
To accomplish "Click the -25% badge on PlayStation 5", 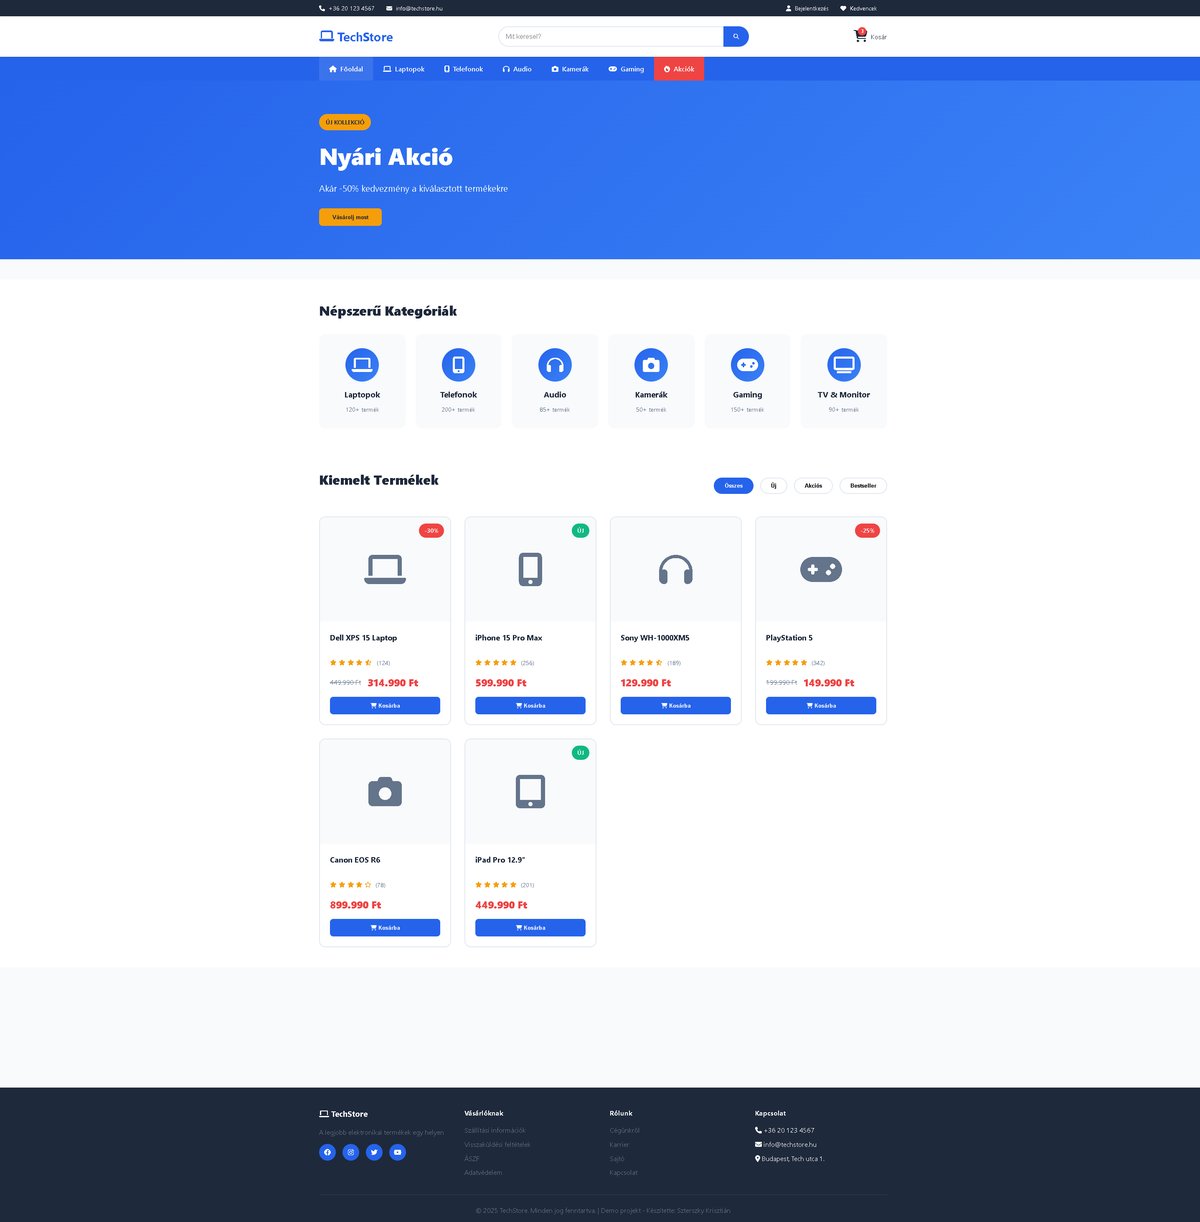I will click(867, 530).
